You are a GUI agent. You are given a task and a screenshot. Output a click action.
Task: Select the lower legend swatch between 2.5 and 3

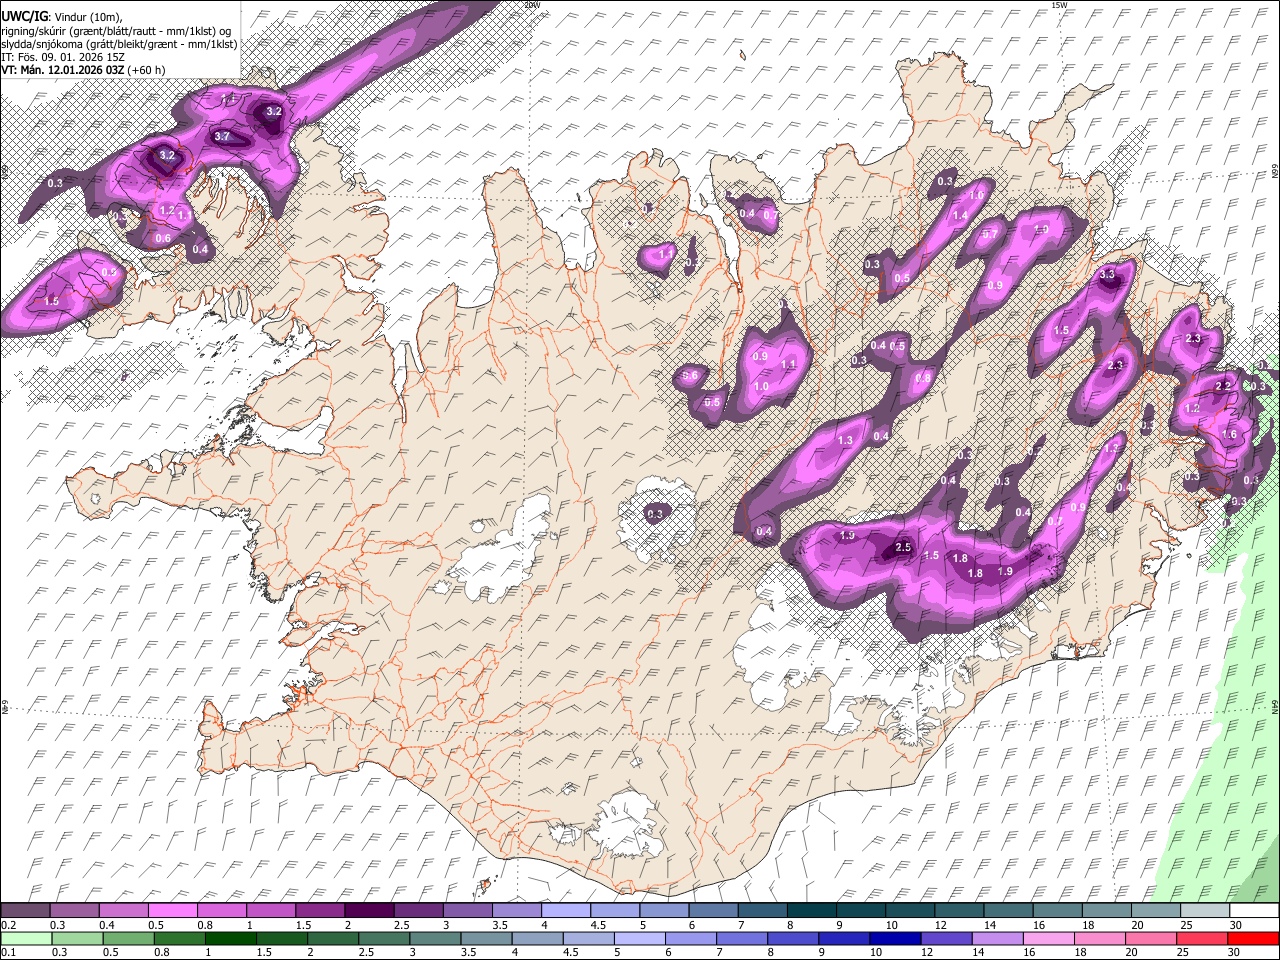coord(384,938)
